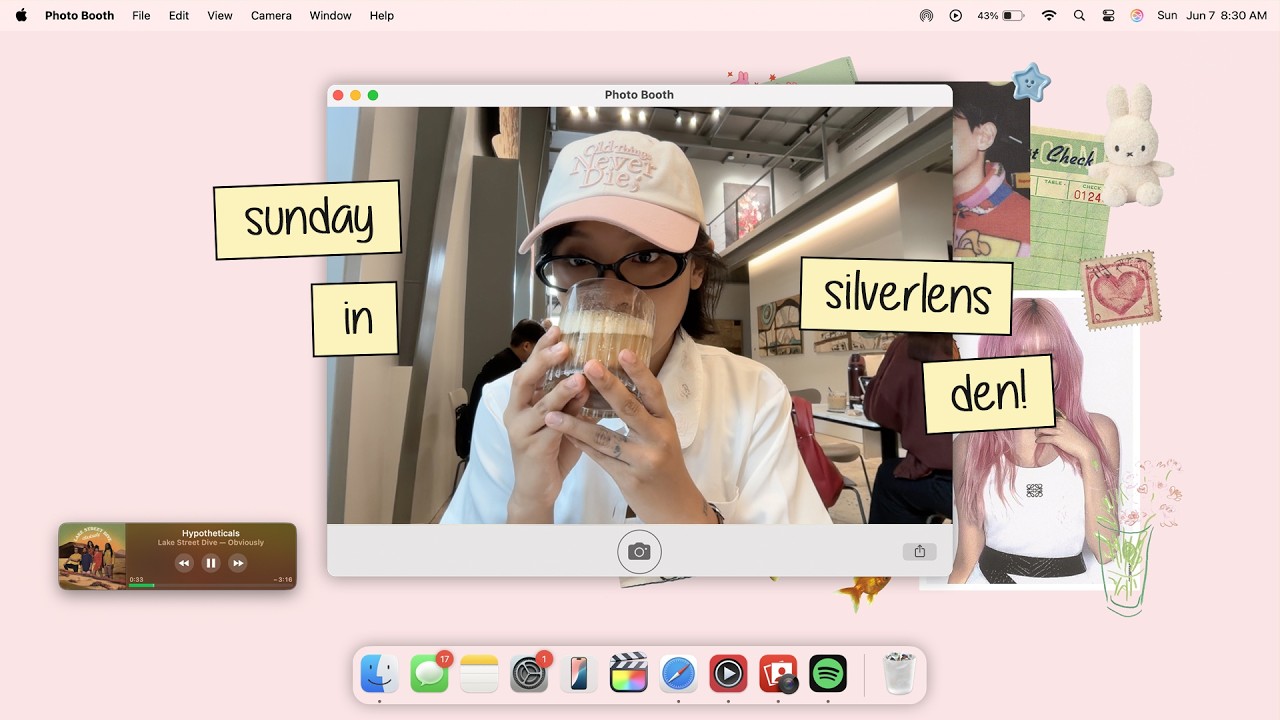The height and width of the screenshot is (720, 1280).
Task: Open the Share menu in Photo Booth
Action: (919, 551)
